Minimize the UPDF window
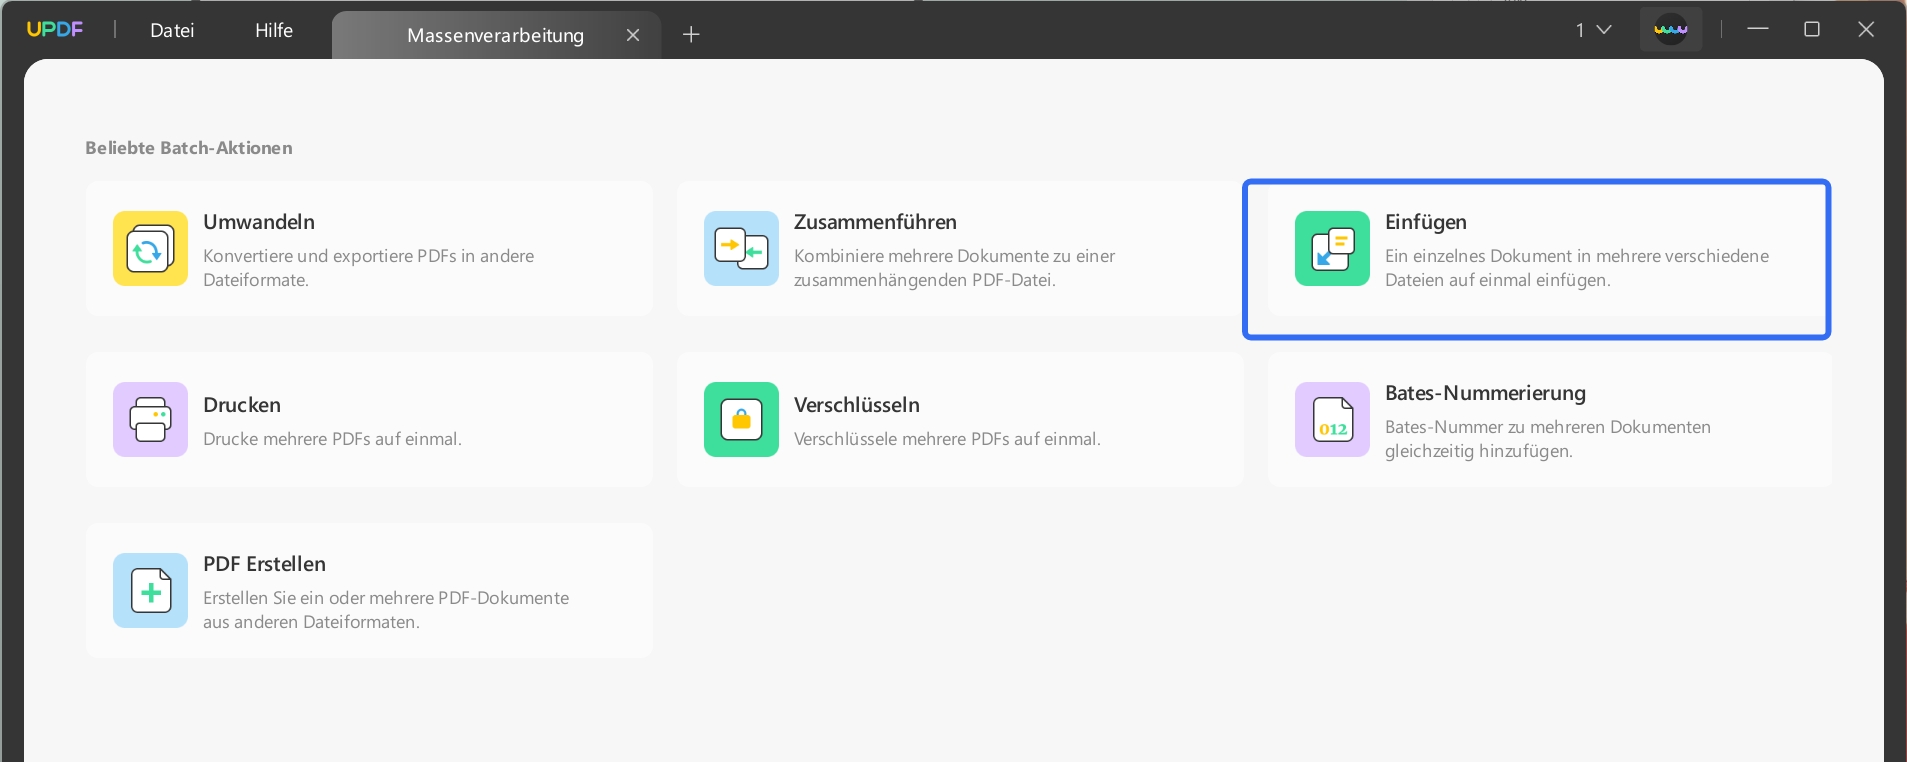The width and height of the screenshot is (1907, 762). click(x=1758, y=30)
